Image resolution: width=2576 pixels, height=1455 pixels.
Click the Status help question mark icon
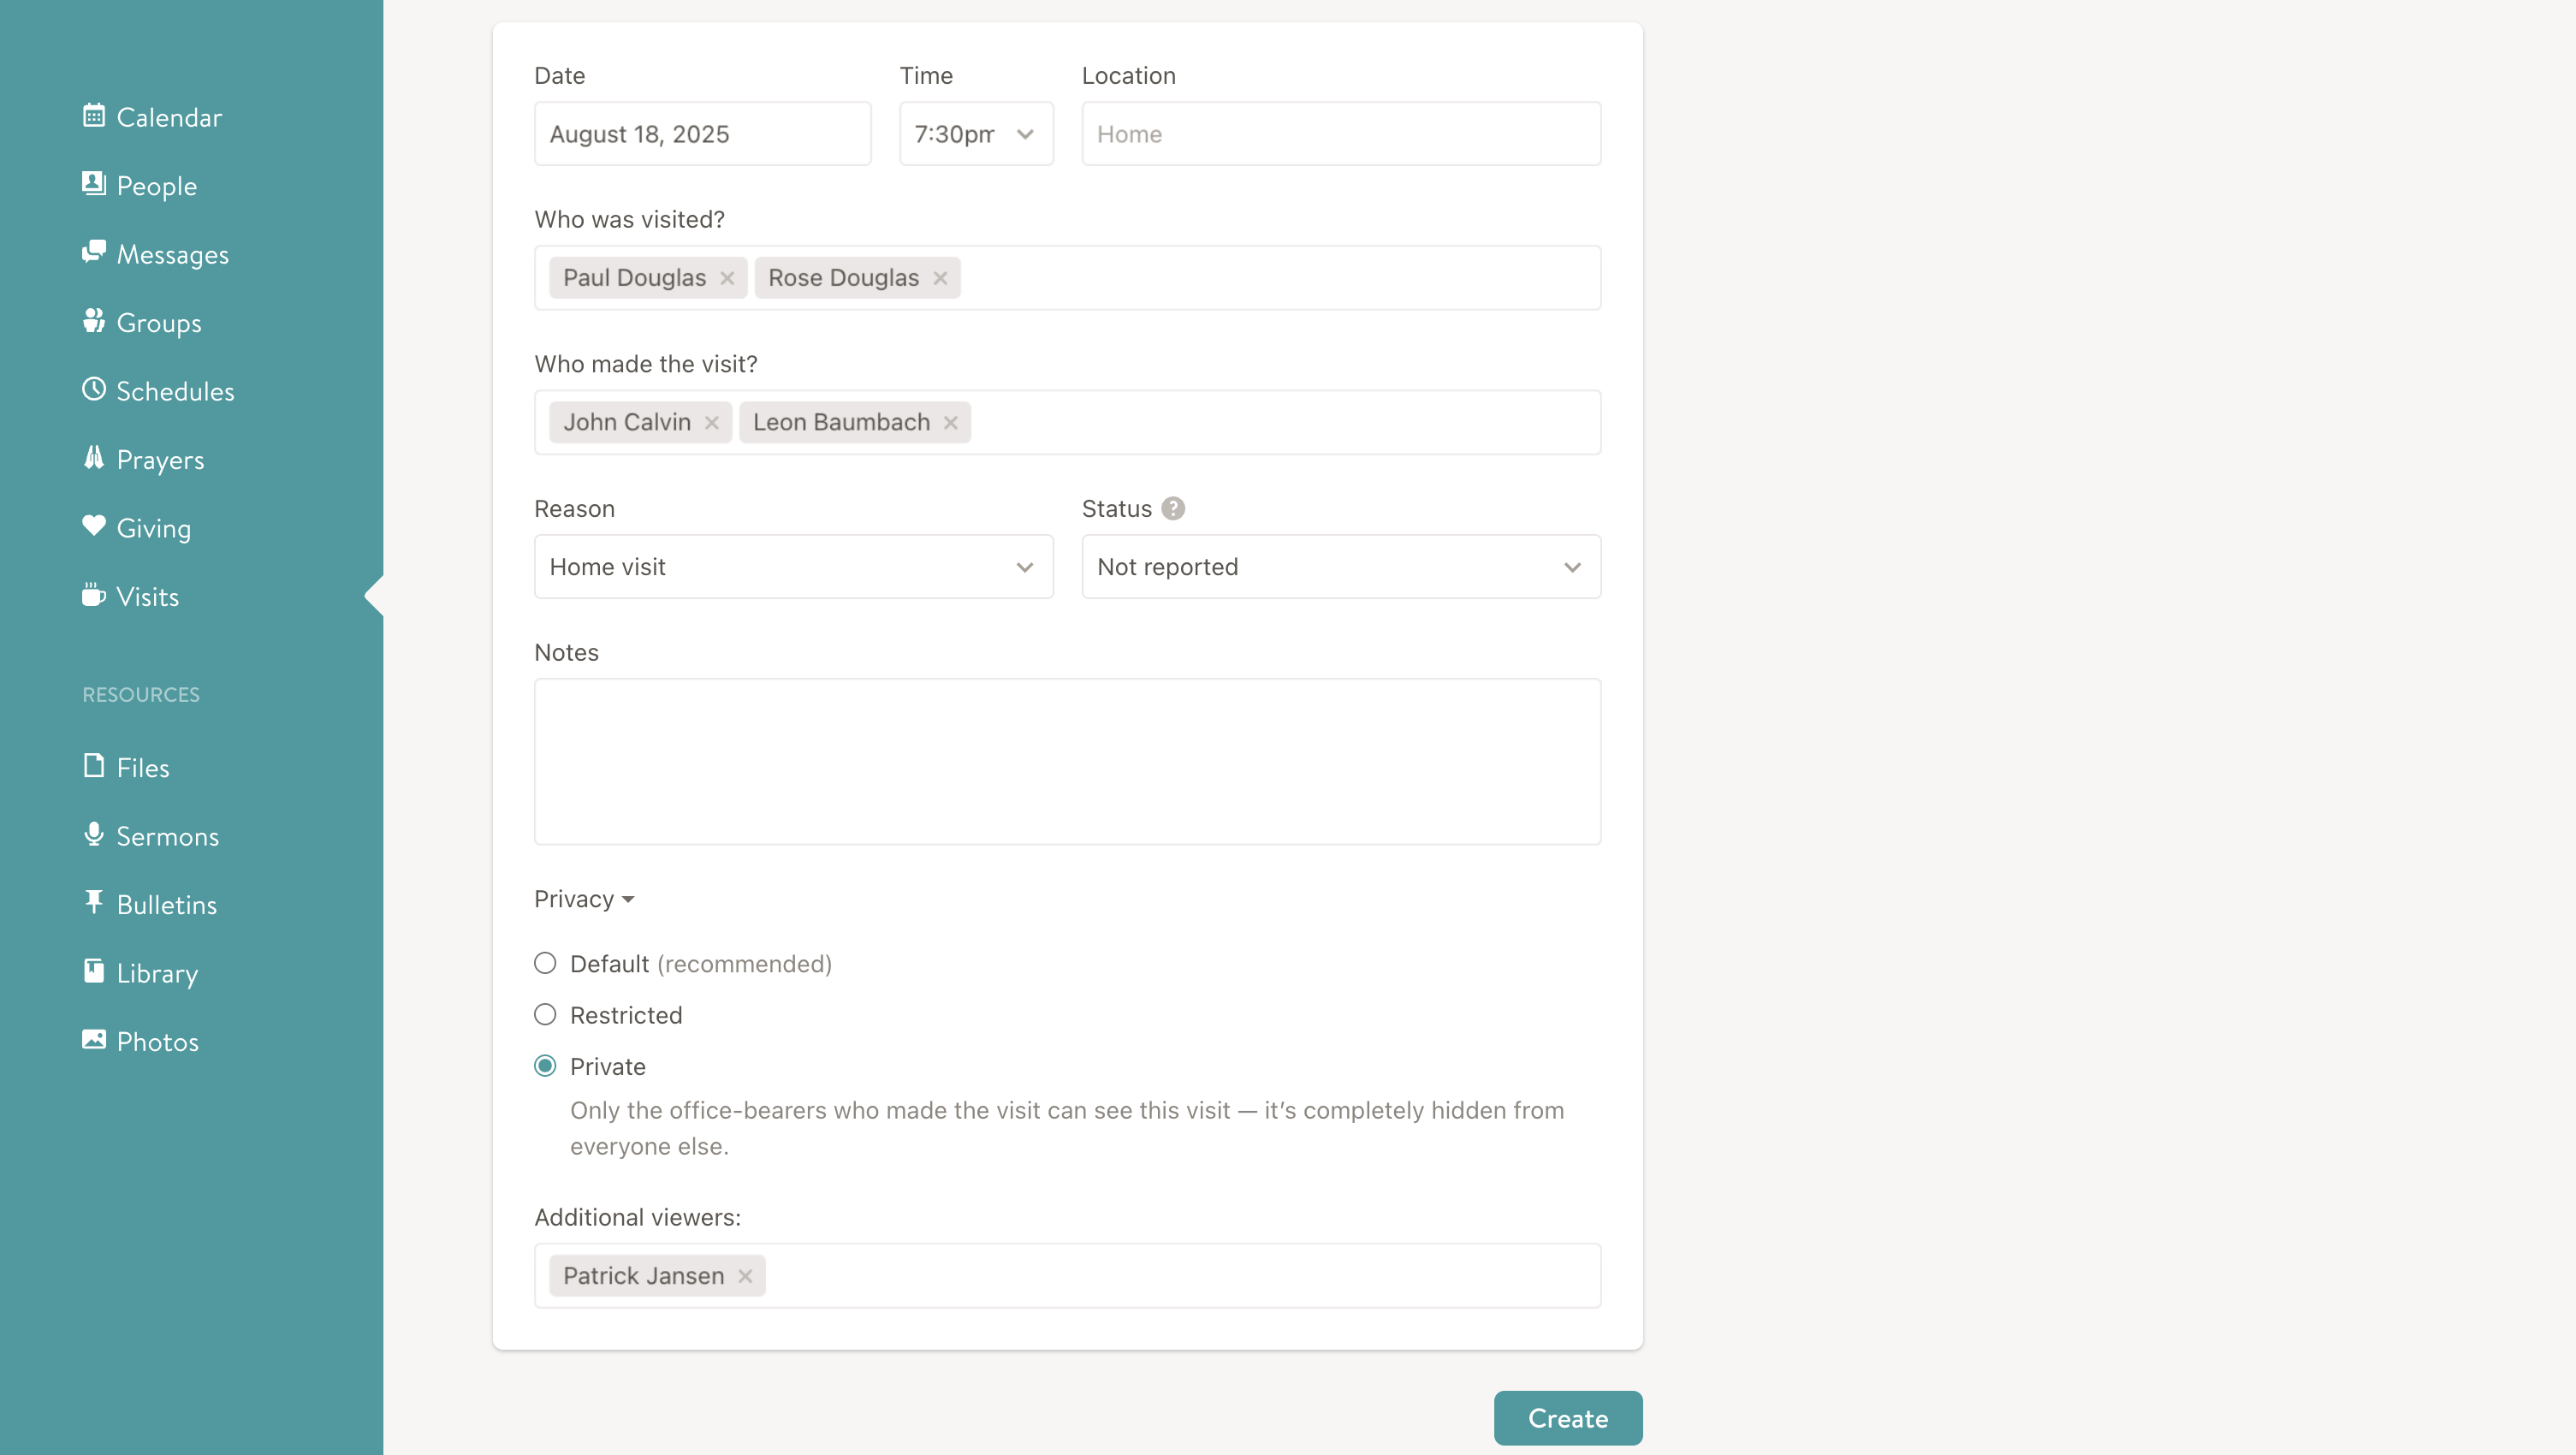(1173, 508)
